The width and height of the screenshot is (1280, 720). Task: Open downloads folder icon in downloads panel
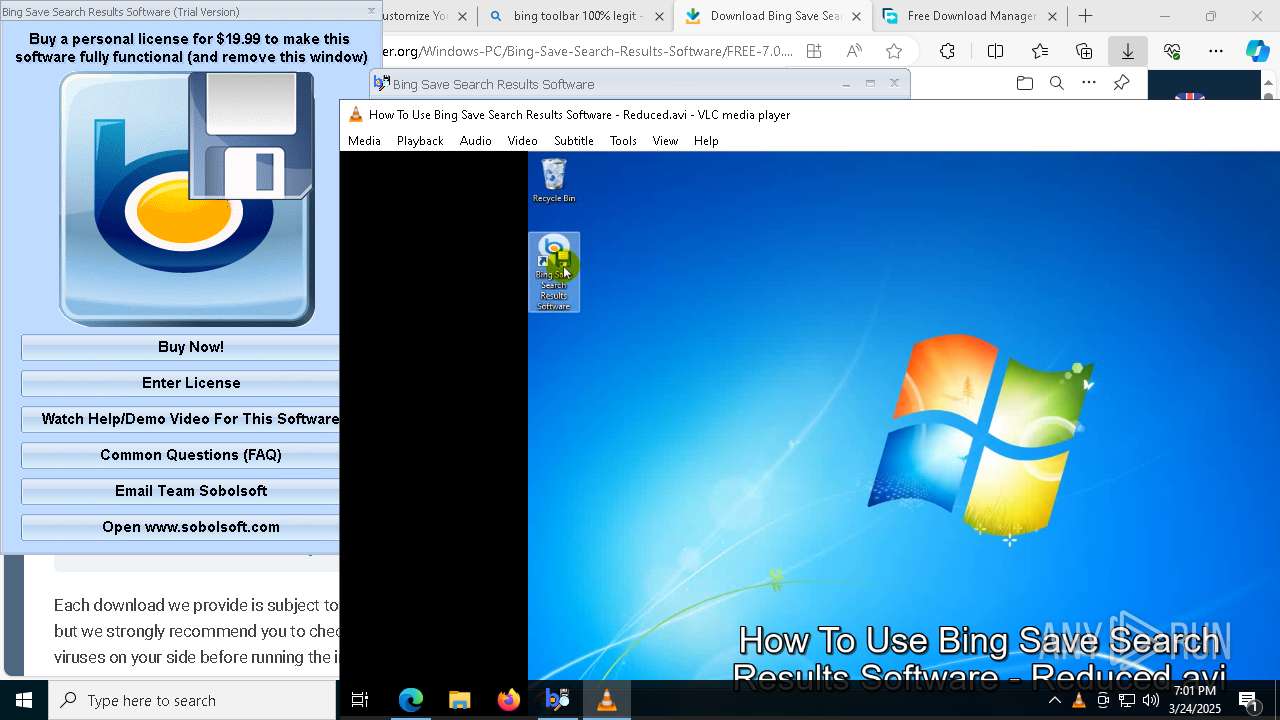[1024, 84]
